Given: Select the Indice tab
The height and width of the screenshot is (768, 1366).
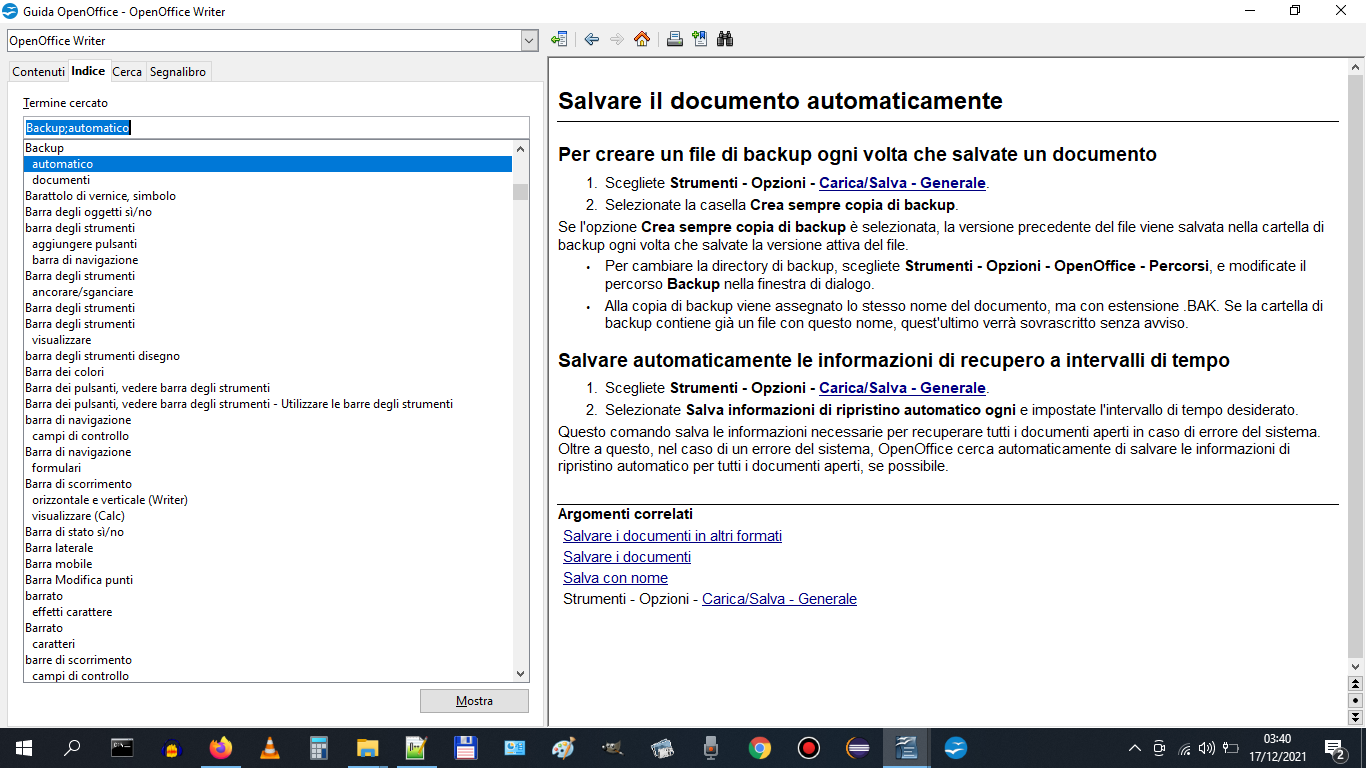Looking at the screenshot, I should (x=88, y=71).
